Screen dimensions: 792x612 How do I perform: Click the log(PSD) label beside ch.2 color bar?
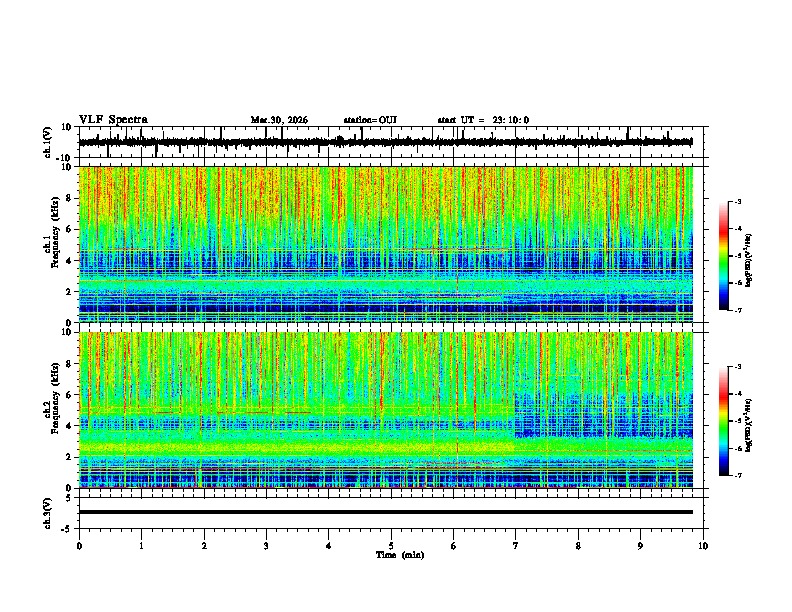coord(748,424)
